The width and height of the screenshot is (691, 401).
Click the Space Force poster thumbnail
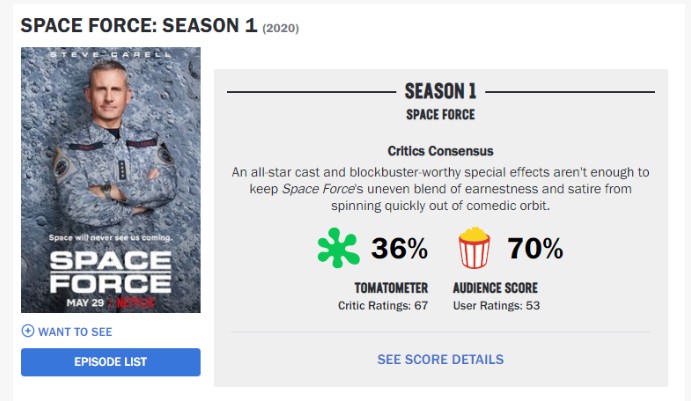point(111,180)
